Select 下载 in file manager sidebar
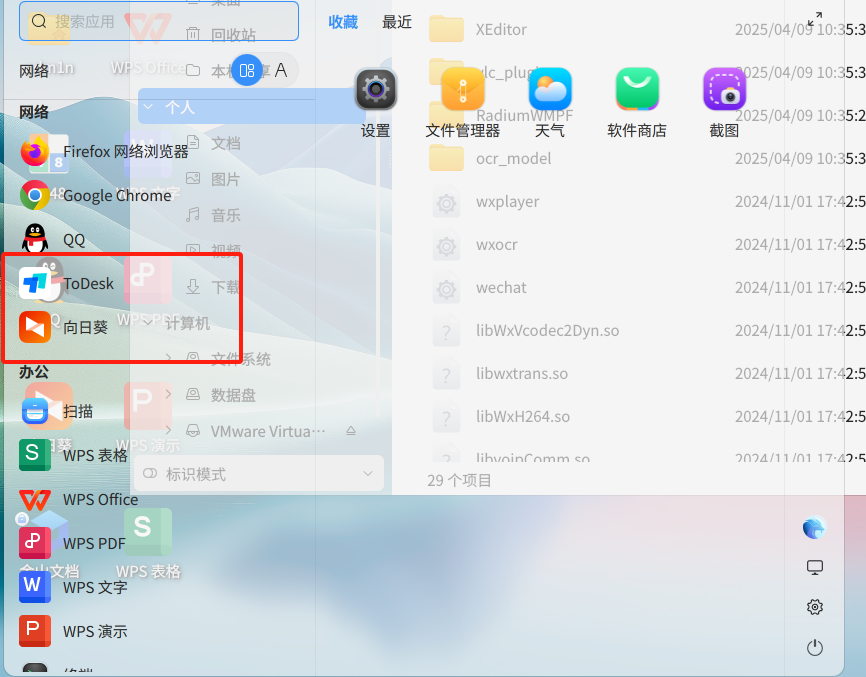866x677 pixels. click(213, 287)
